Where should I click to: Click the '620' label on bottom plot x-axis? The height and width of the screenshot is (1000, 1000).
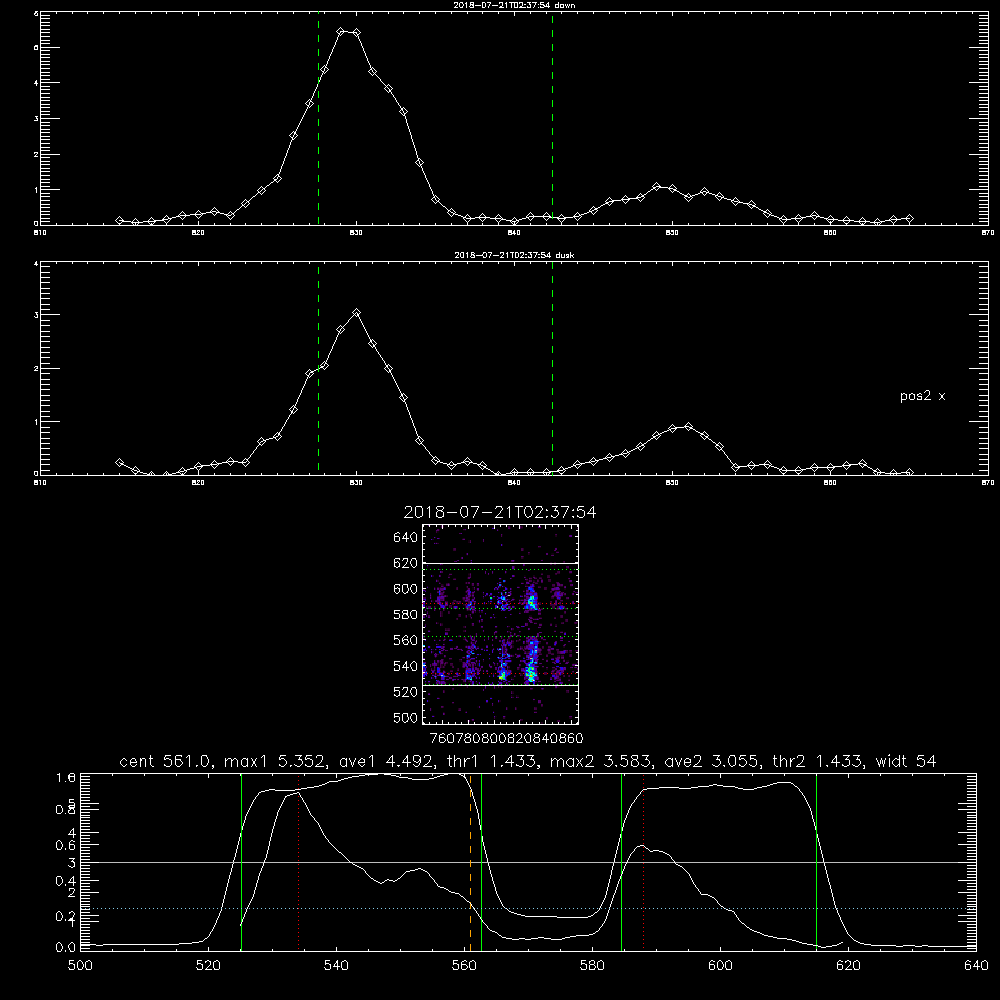click(x=848, y=966)
